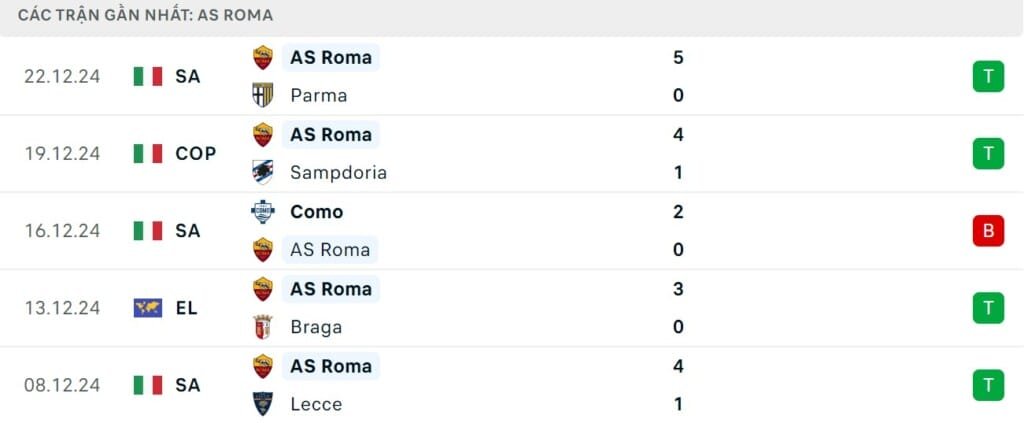This screenshot has height=423, width=1024.
Task: Click green T badge for Lecce match
Action: [x=988, y=385]
